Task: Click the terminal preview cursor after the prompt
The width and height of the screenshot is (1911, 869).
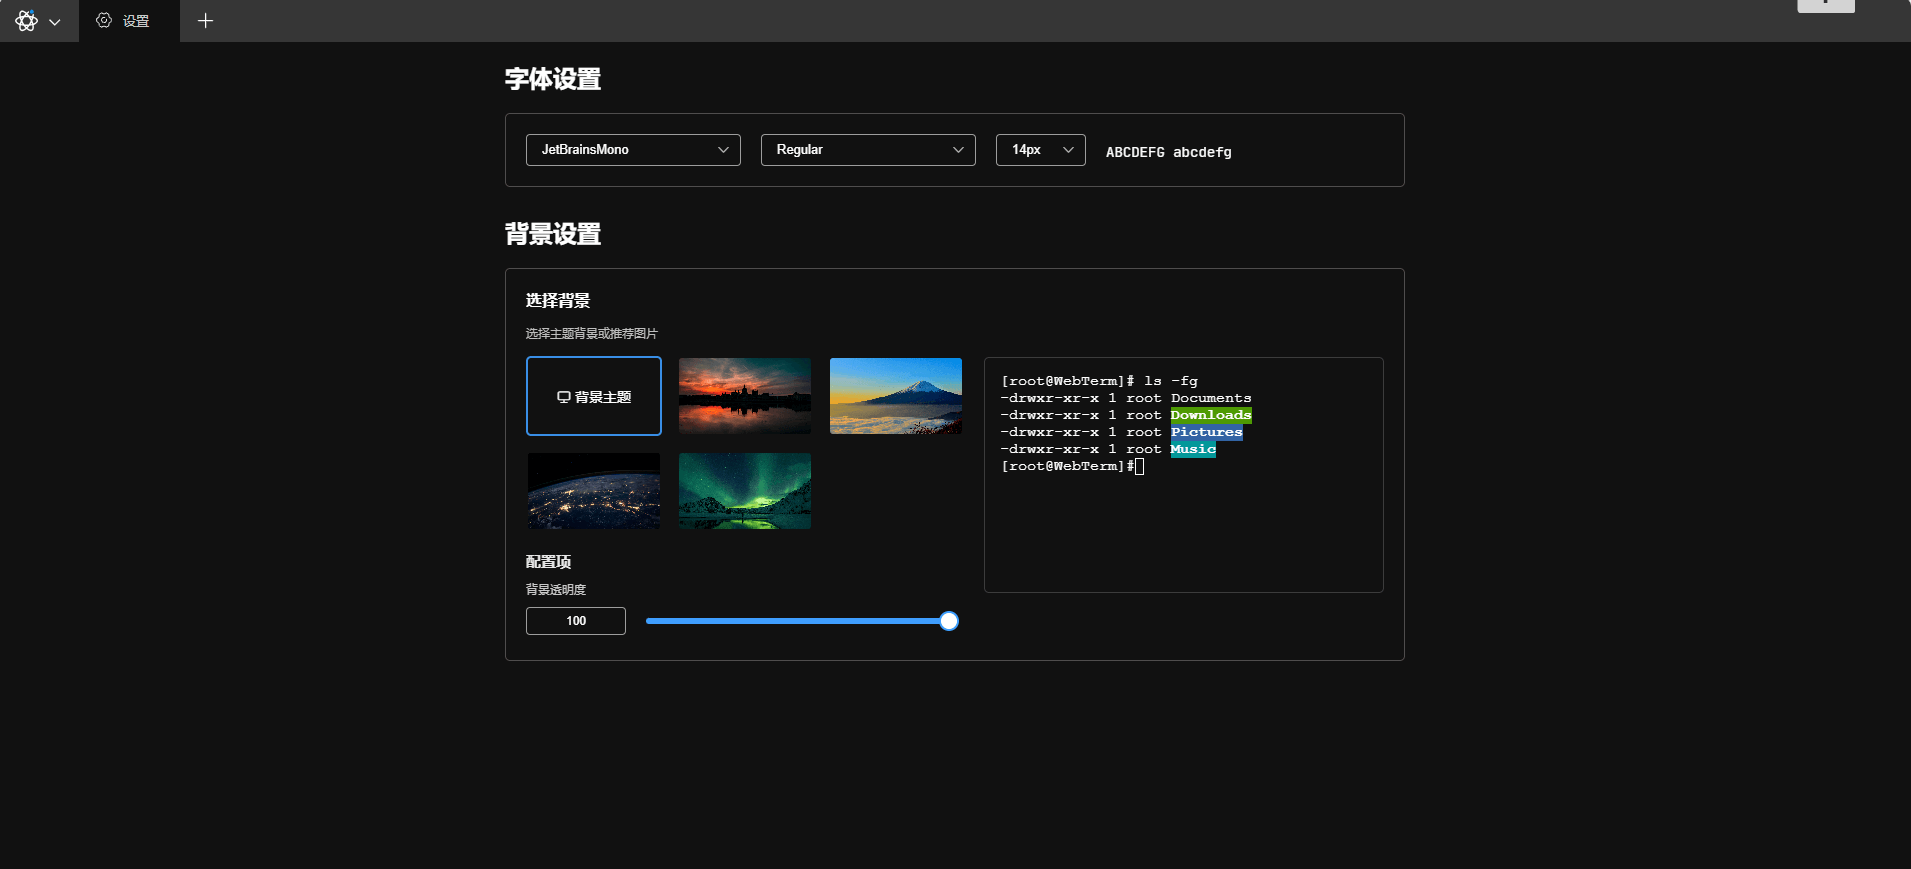Action: click(1139, 466)
